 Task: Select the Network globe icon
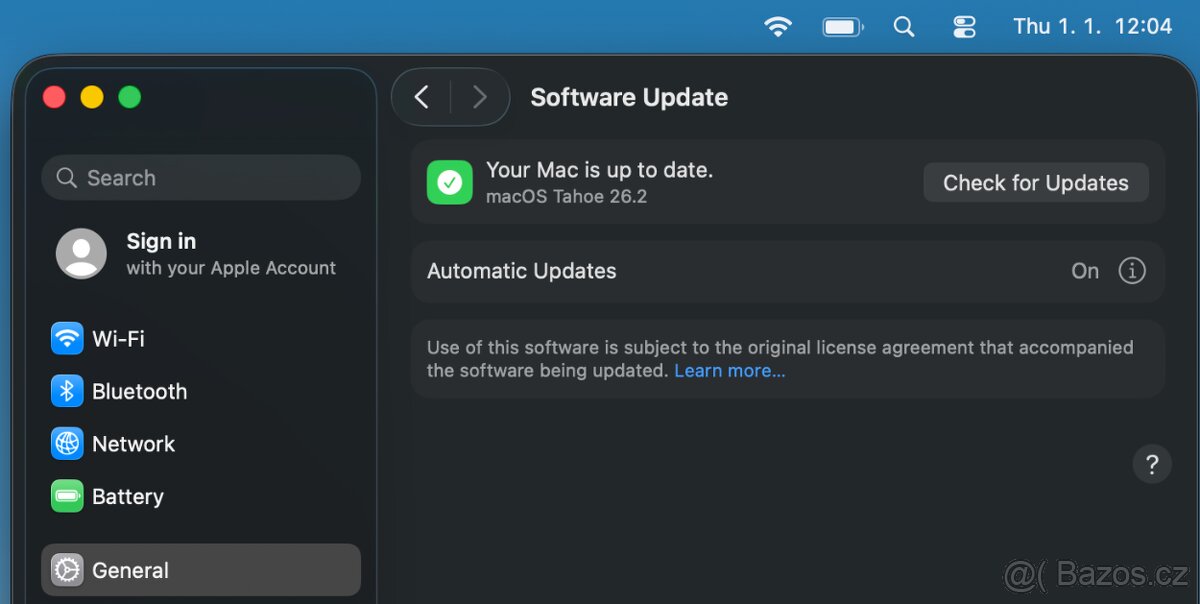[x=67, y=444]
